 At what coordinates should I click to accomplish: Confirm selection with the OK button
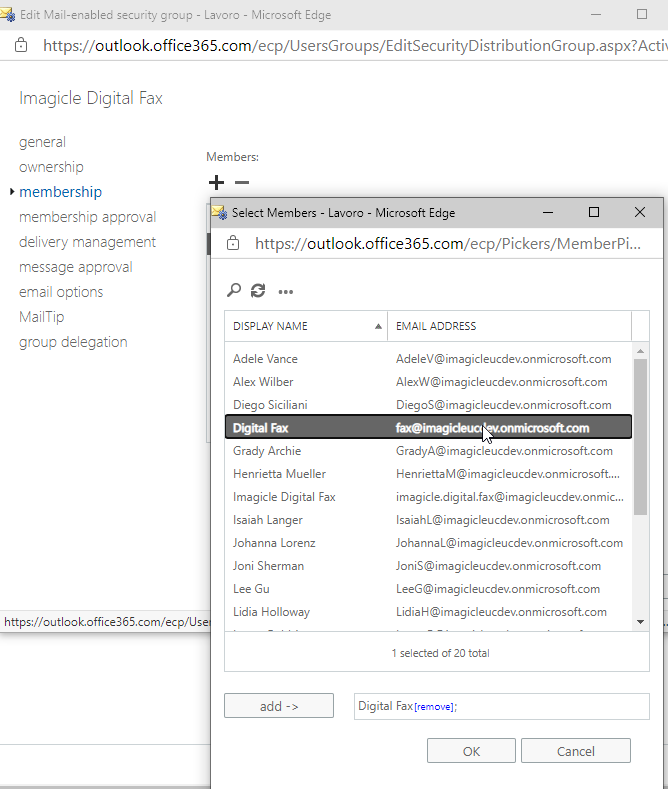tap(471, 751)
